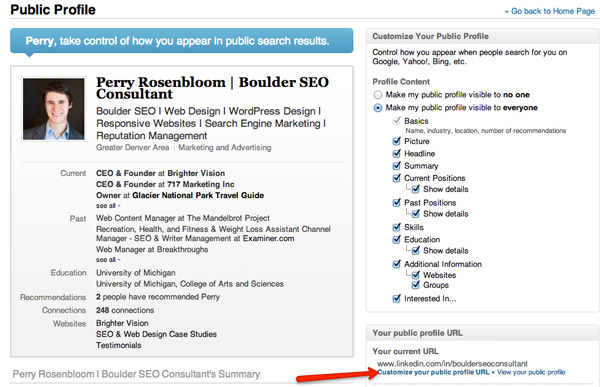Expand see all under Past positions
600x387 pixels.
click(108, 260)
